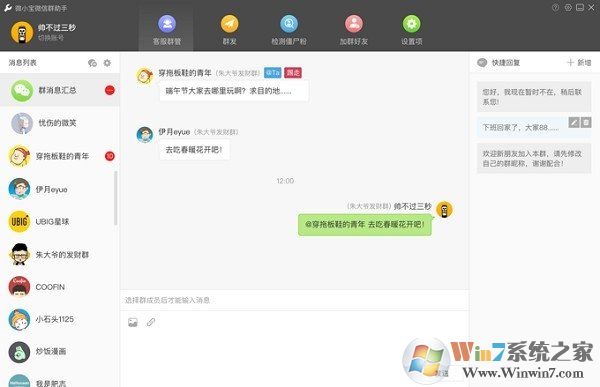Click the blue @Ta button
Image resolution: width=600 pixels, height=387 pixels.
(273, 72)
